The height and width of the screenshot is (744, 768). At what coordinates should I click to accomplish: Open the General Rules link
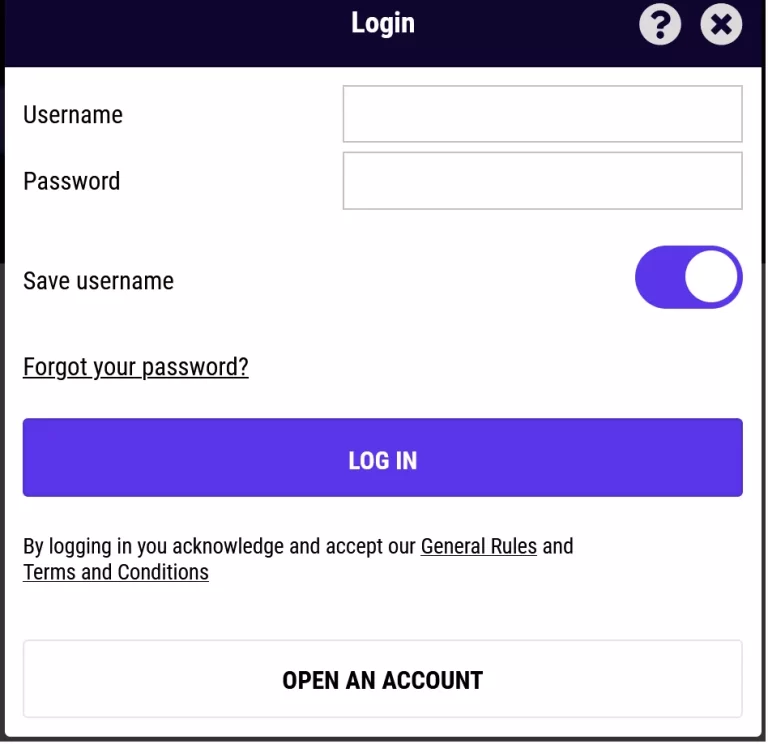click(478, 546)
